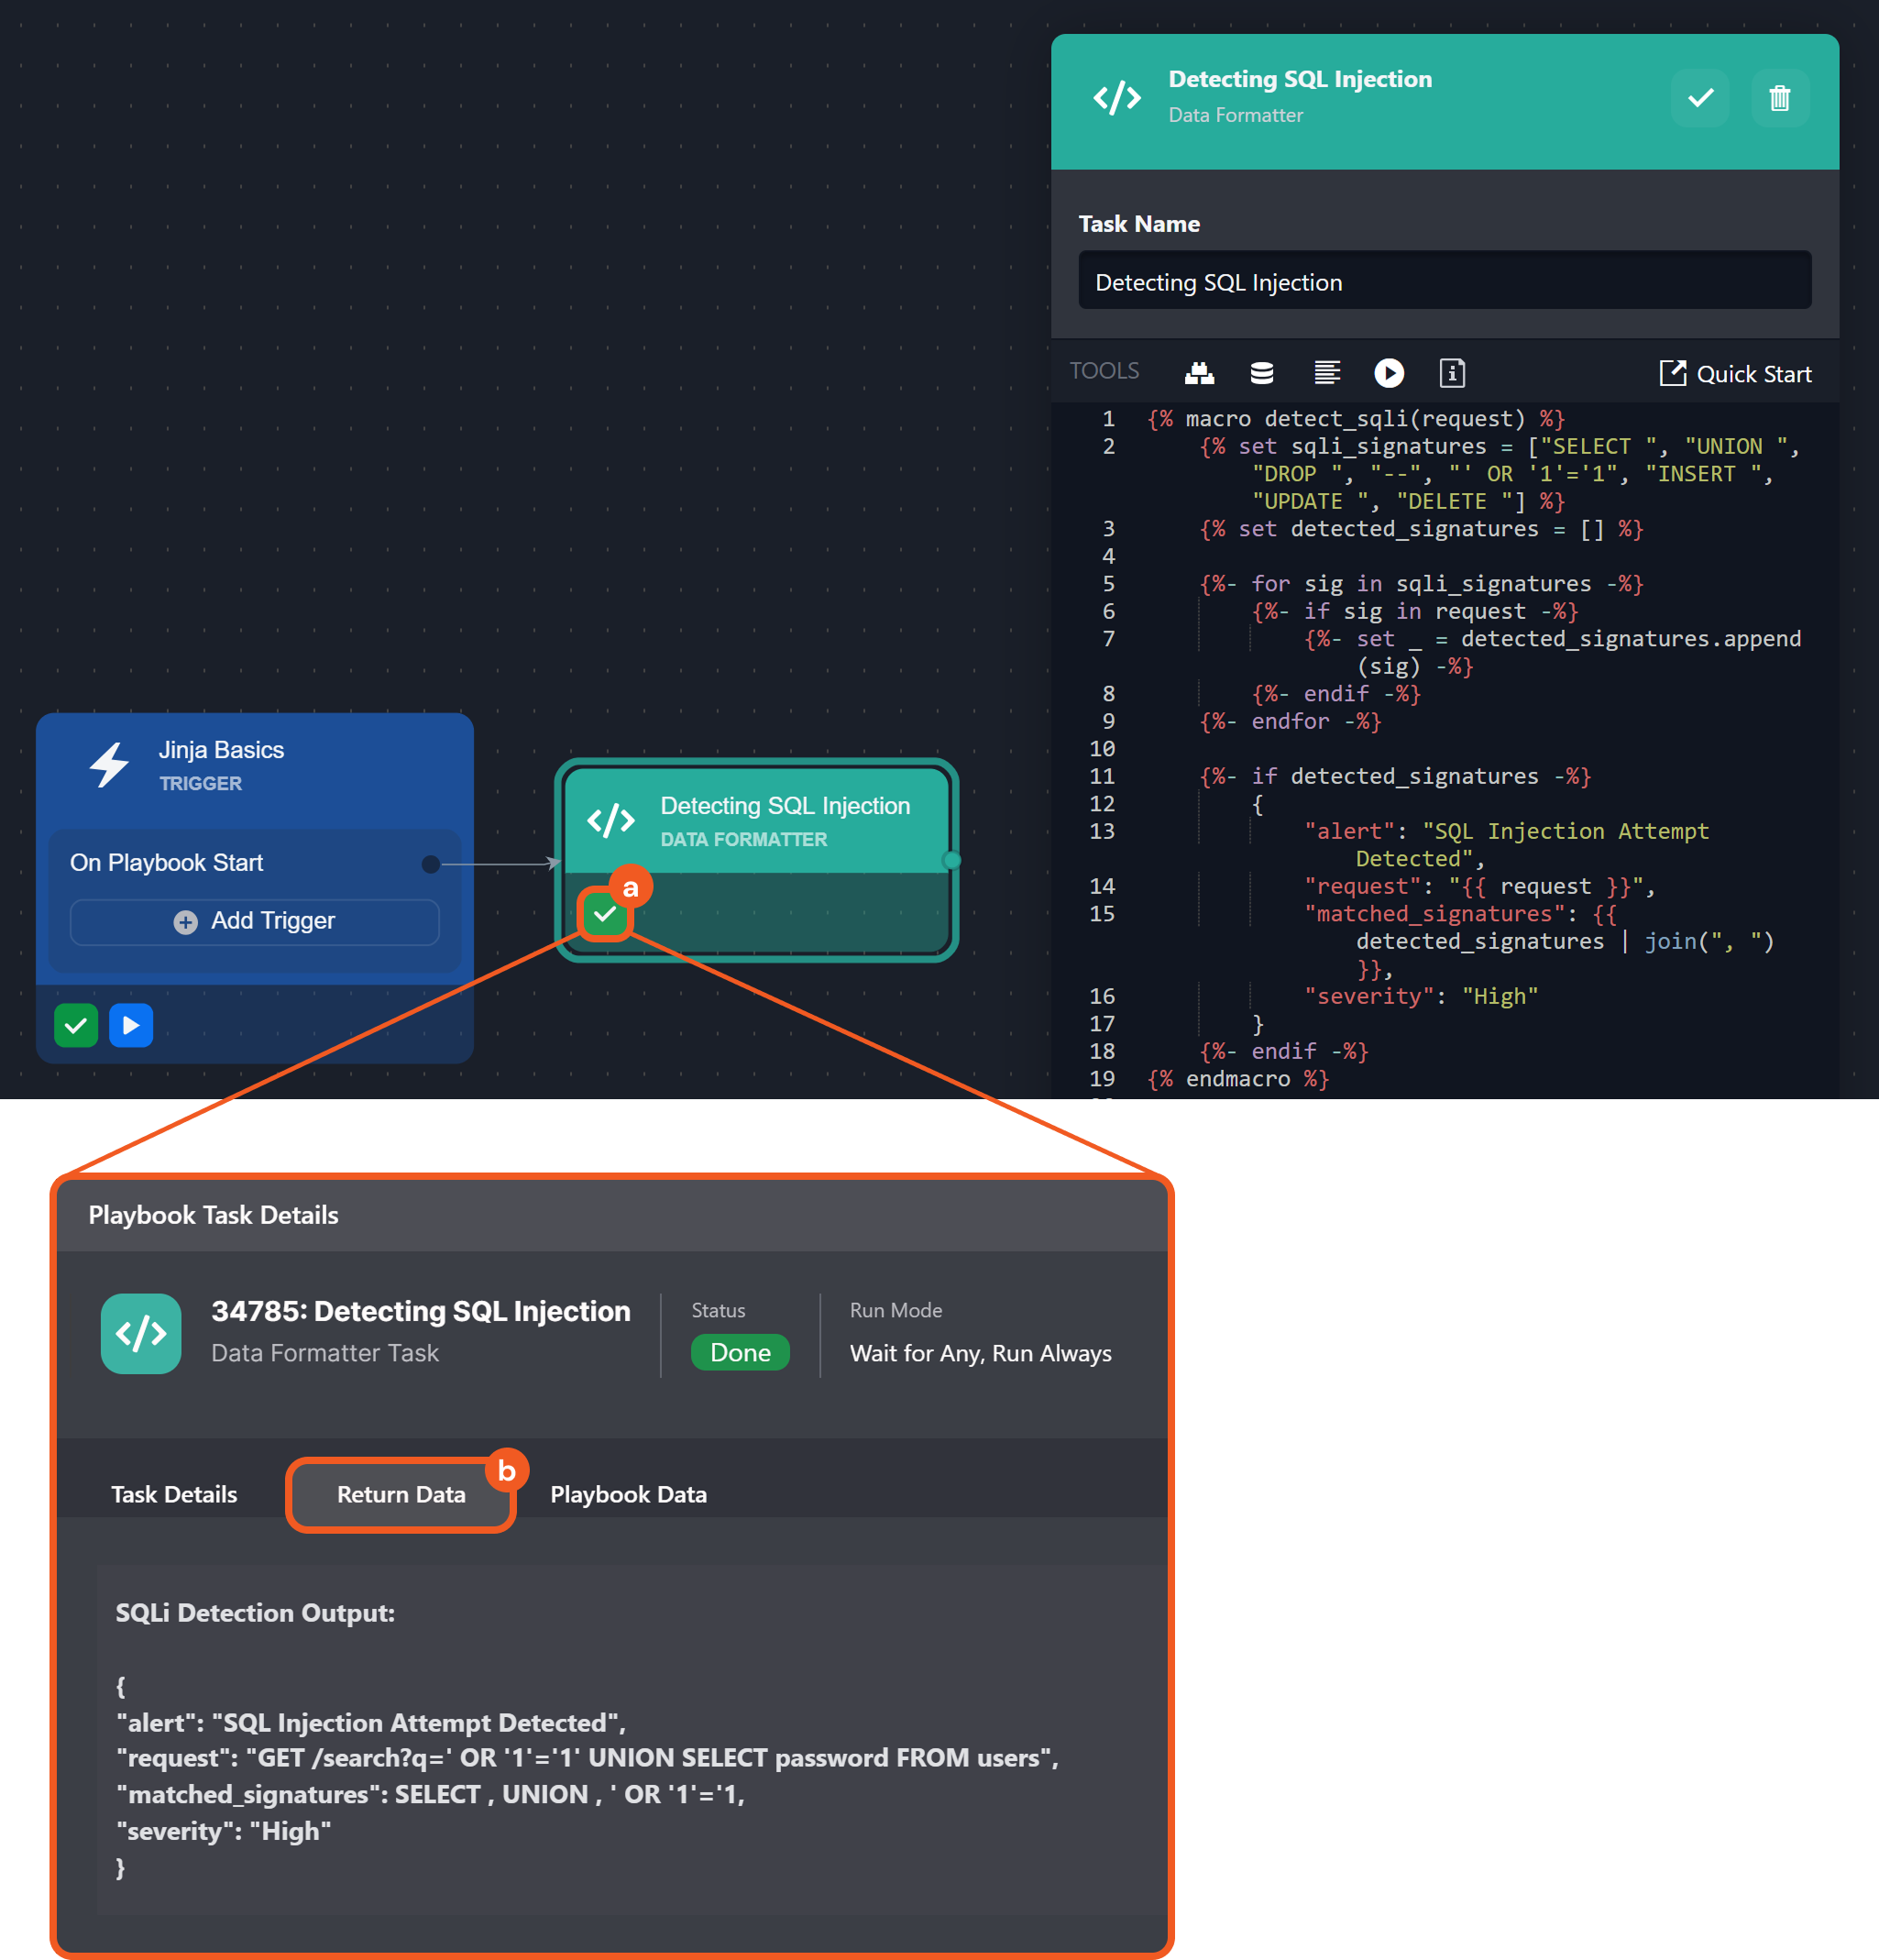Viewport: 1879px width, 1960px height.
Task: Click the Task Name input field
Action: click(1444, 282)
